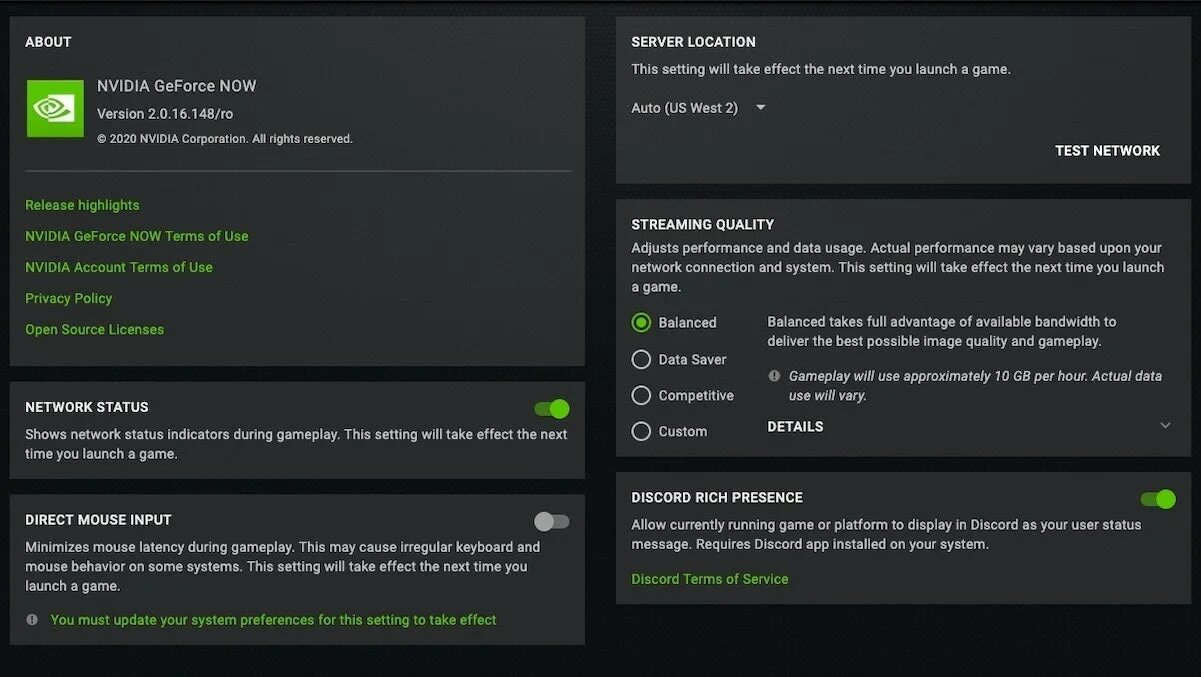The image size is (1201, 677).
Task: Select the Data Saver radio button
Action: (641, 359)
